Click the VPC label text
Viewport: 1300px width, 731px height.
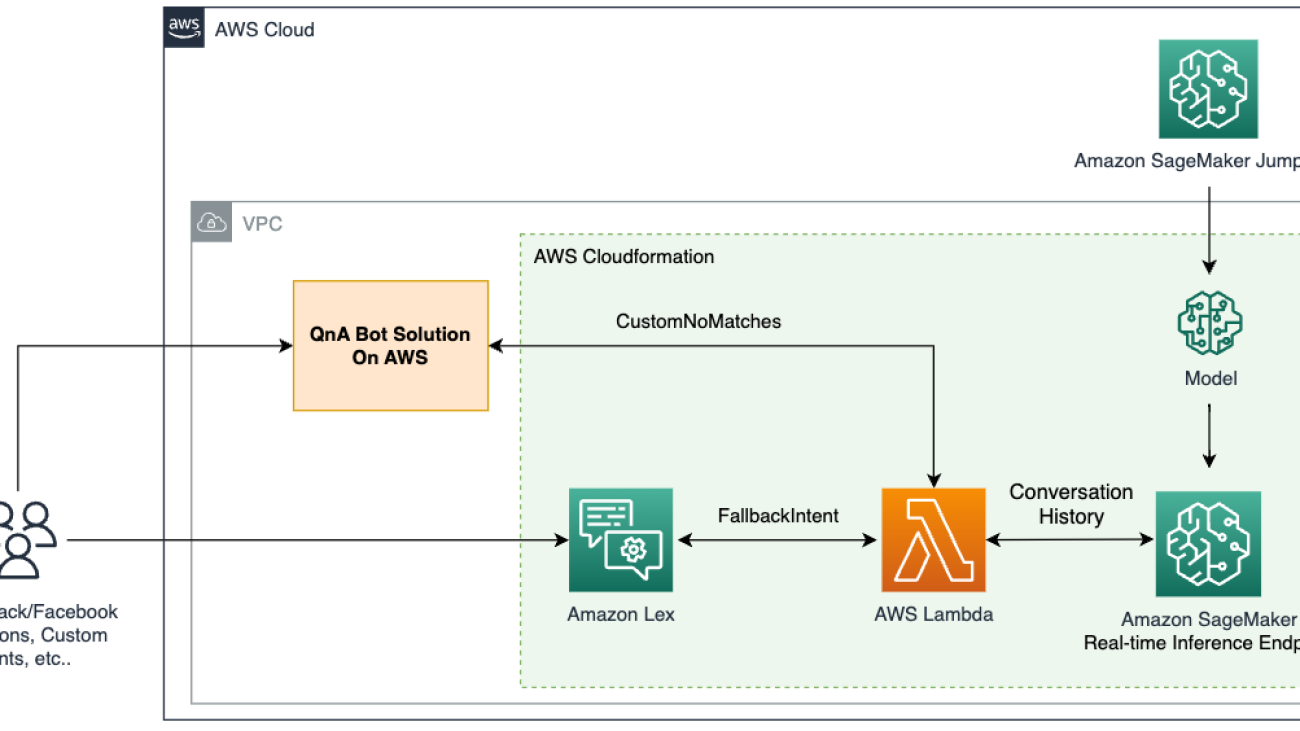click(x=263, y=223)
